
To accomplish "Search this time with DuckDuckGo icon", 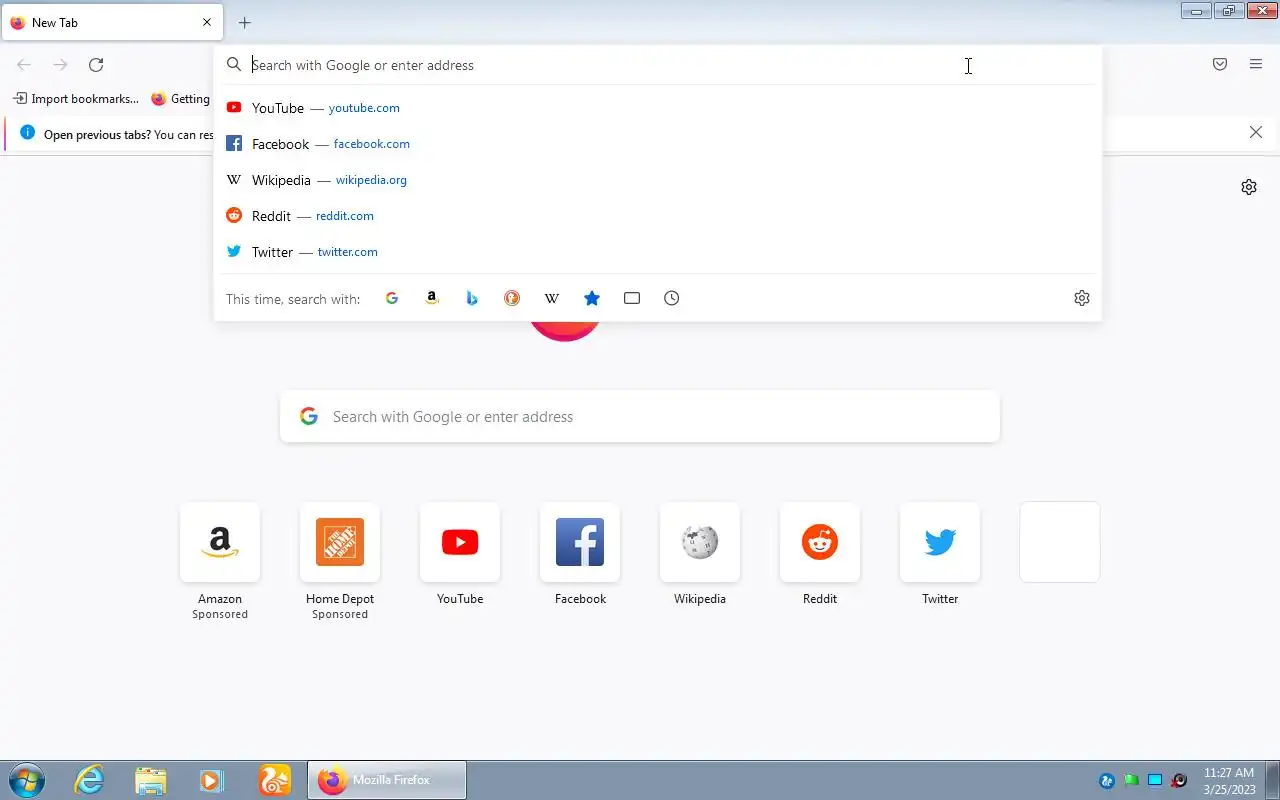I will 512,298.
